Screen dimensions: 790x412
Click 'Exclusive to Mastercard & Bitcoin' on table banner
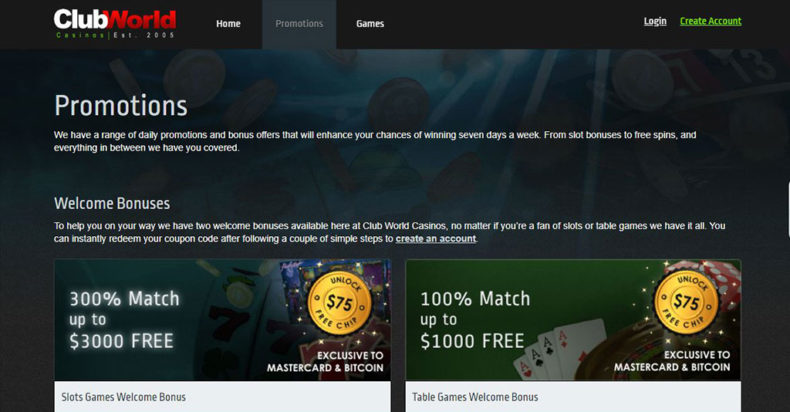[x=672, y=361]
